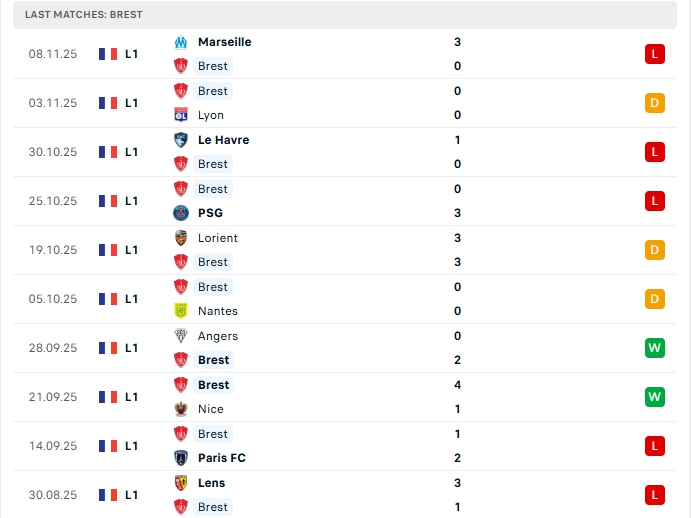Click the orange D badge for the Lyon match
This screenshot has height=518, width=691.
coord(655,103)
